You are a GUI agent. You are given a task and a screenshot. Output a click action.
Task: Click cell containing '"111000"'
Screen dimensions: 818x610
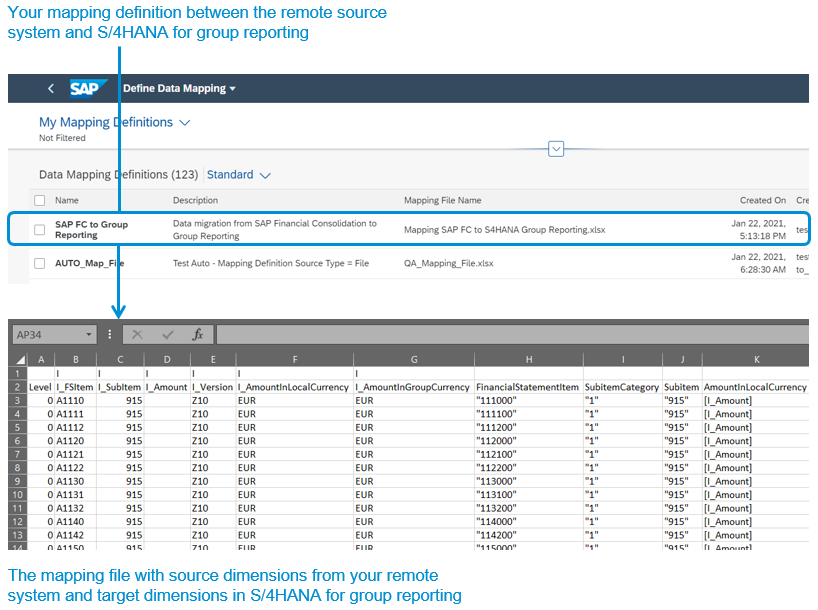[528, 401]
